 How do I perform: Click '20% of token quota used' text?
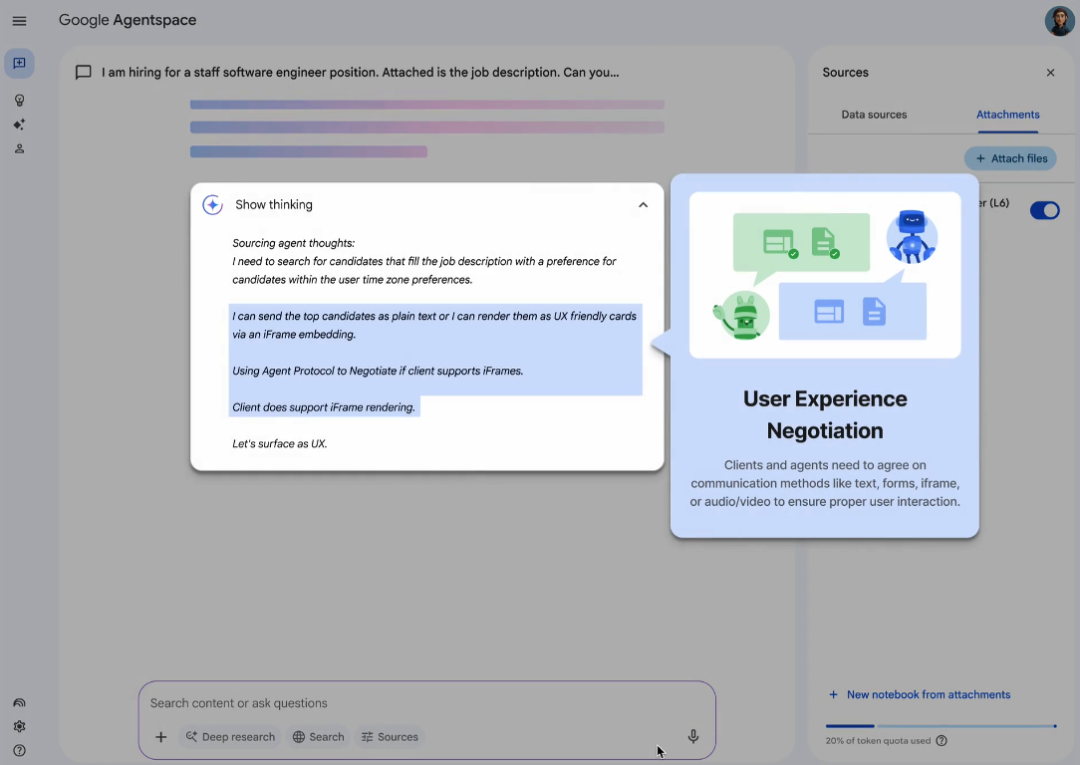(878, 741)
